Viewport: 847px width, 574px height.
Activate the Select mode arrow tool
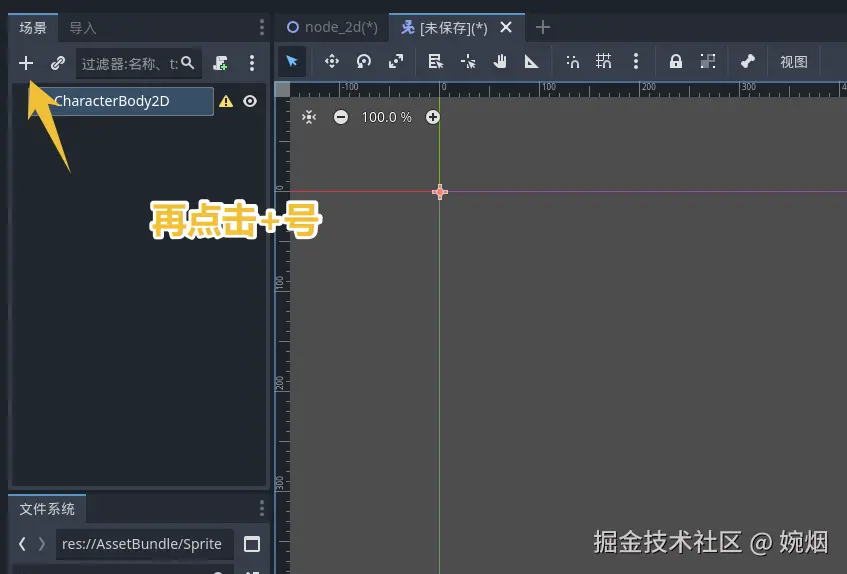tap(292, 61)
